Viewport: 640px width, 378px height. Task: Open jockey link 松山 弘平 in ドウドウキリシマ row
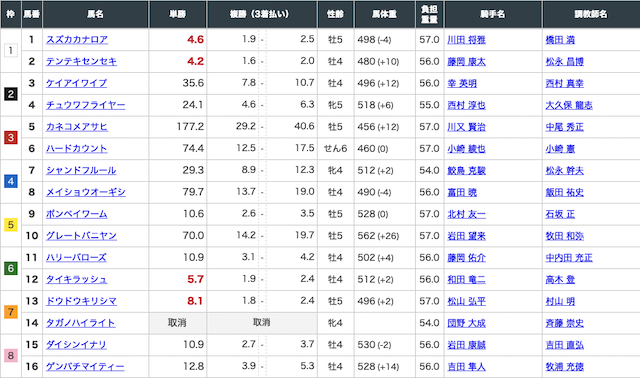click(466, 302)
